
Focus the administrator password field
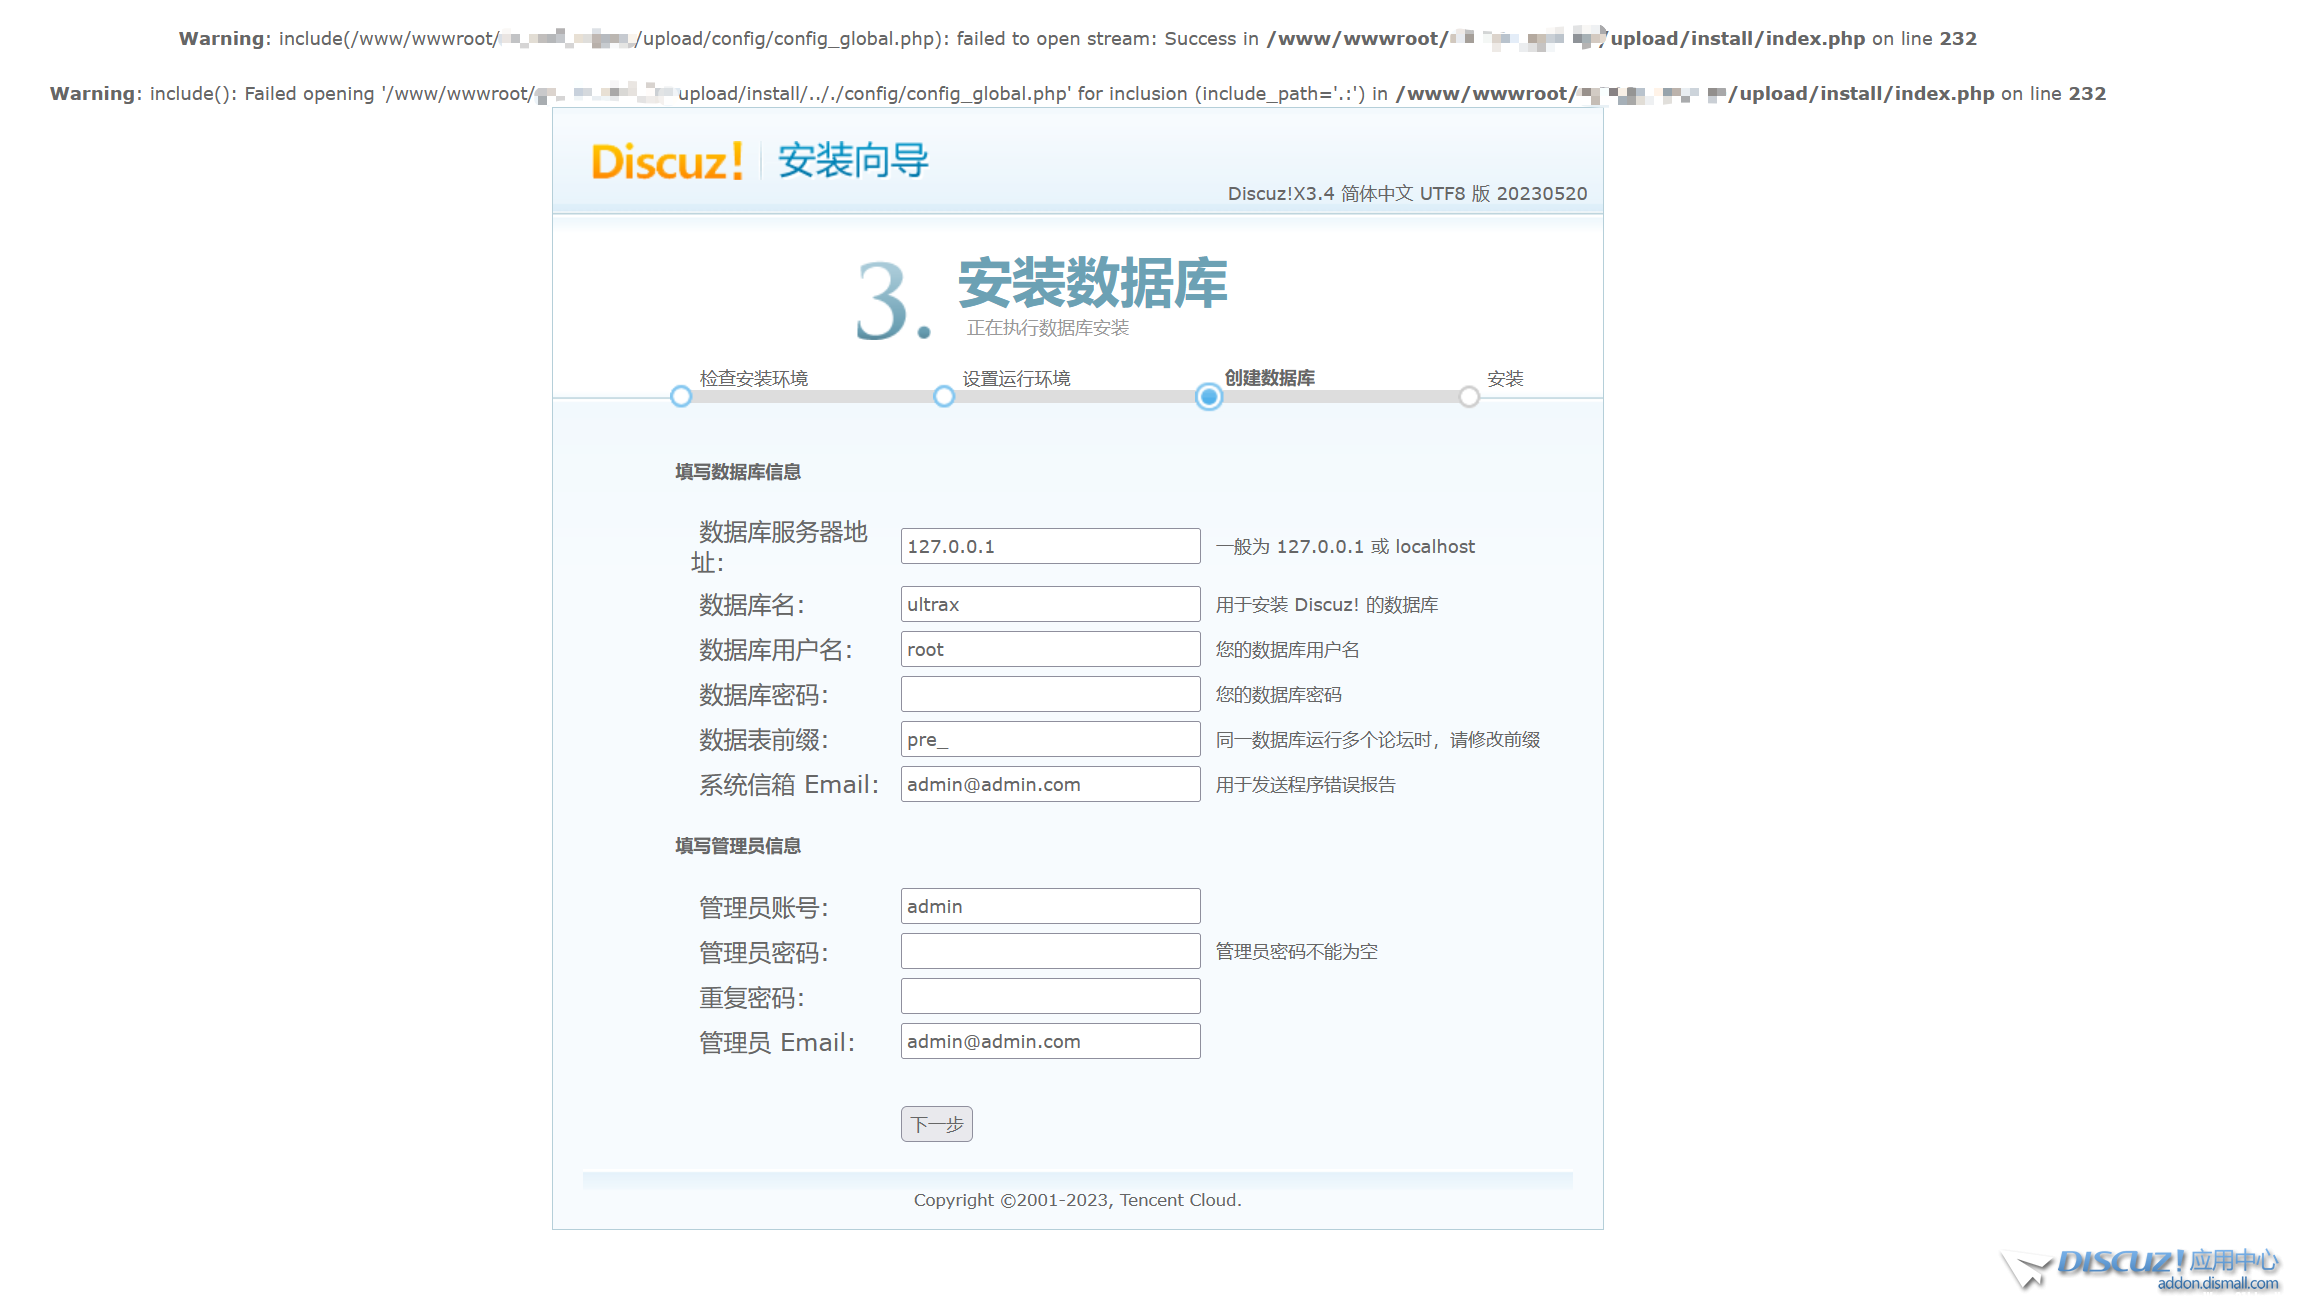1050,951
